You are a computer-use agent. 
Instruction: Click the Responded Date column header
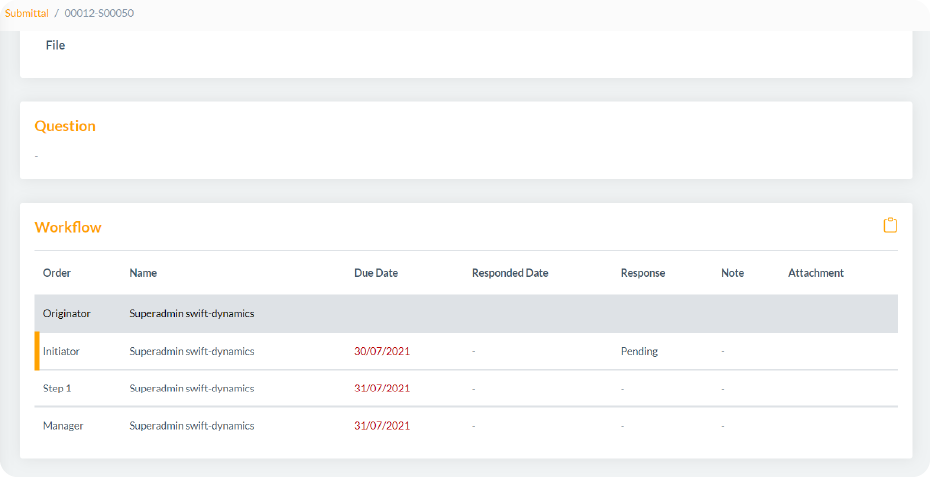pyautogui.click(x=510, y=274)
